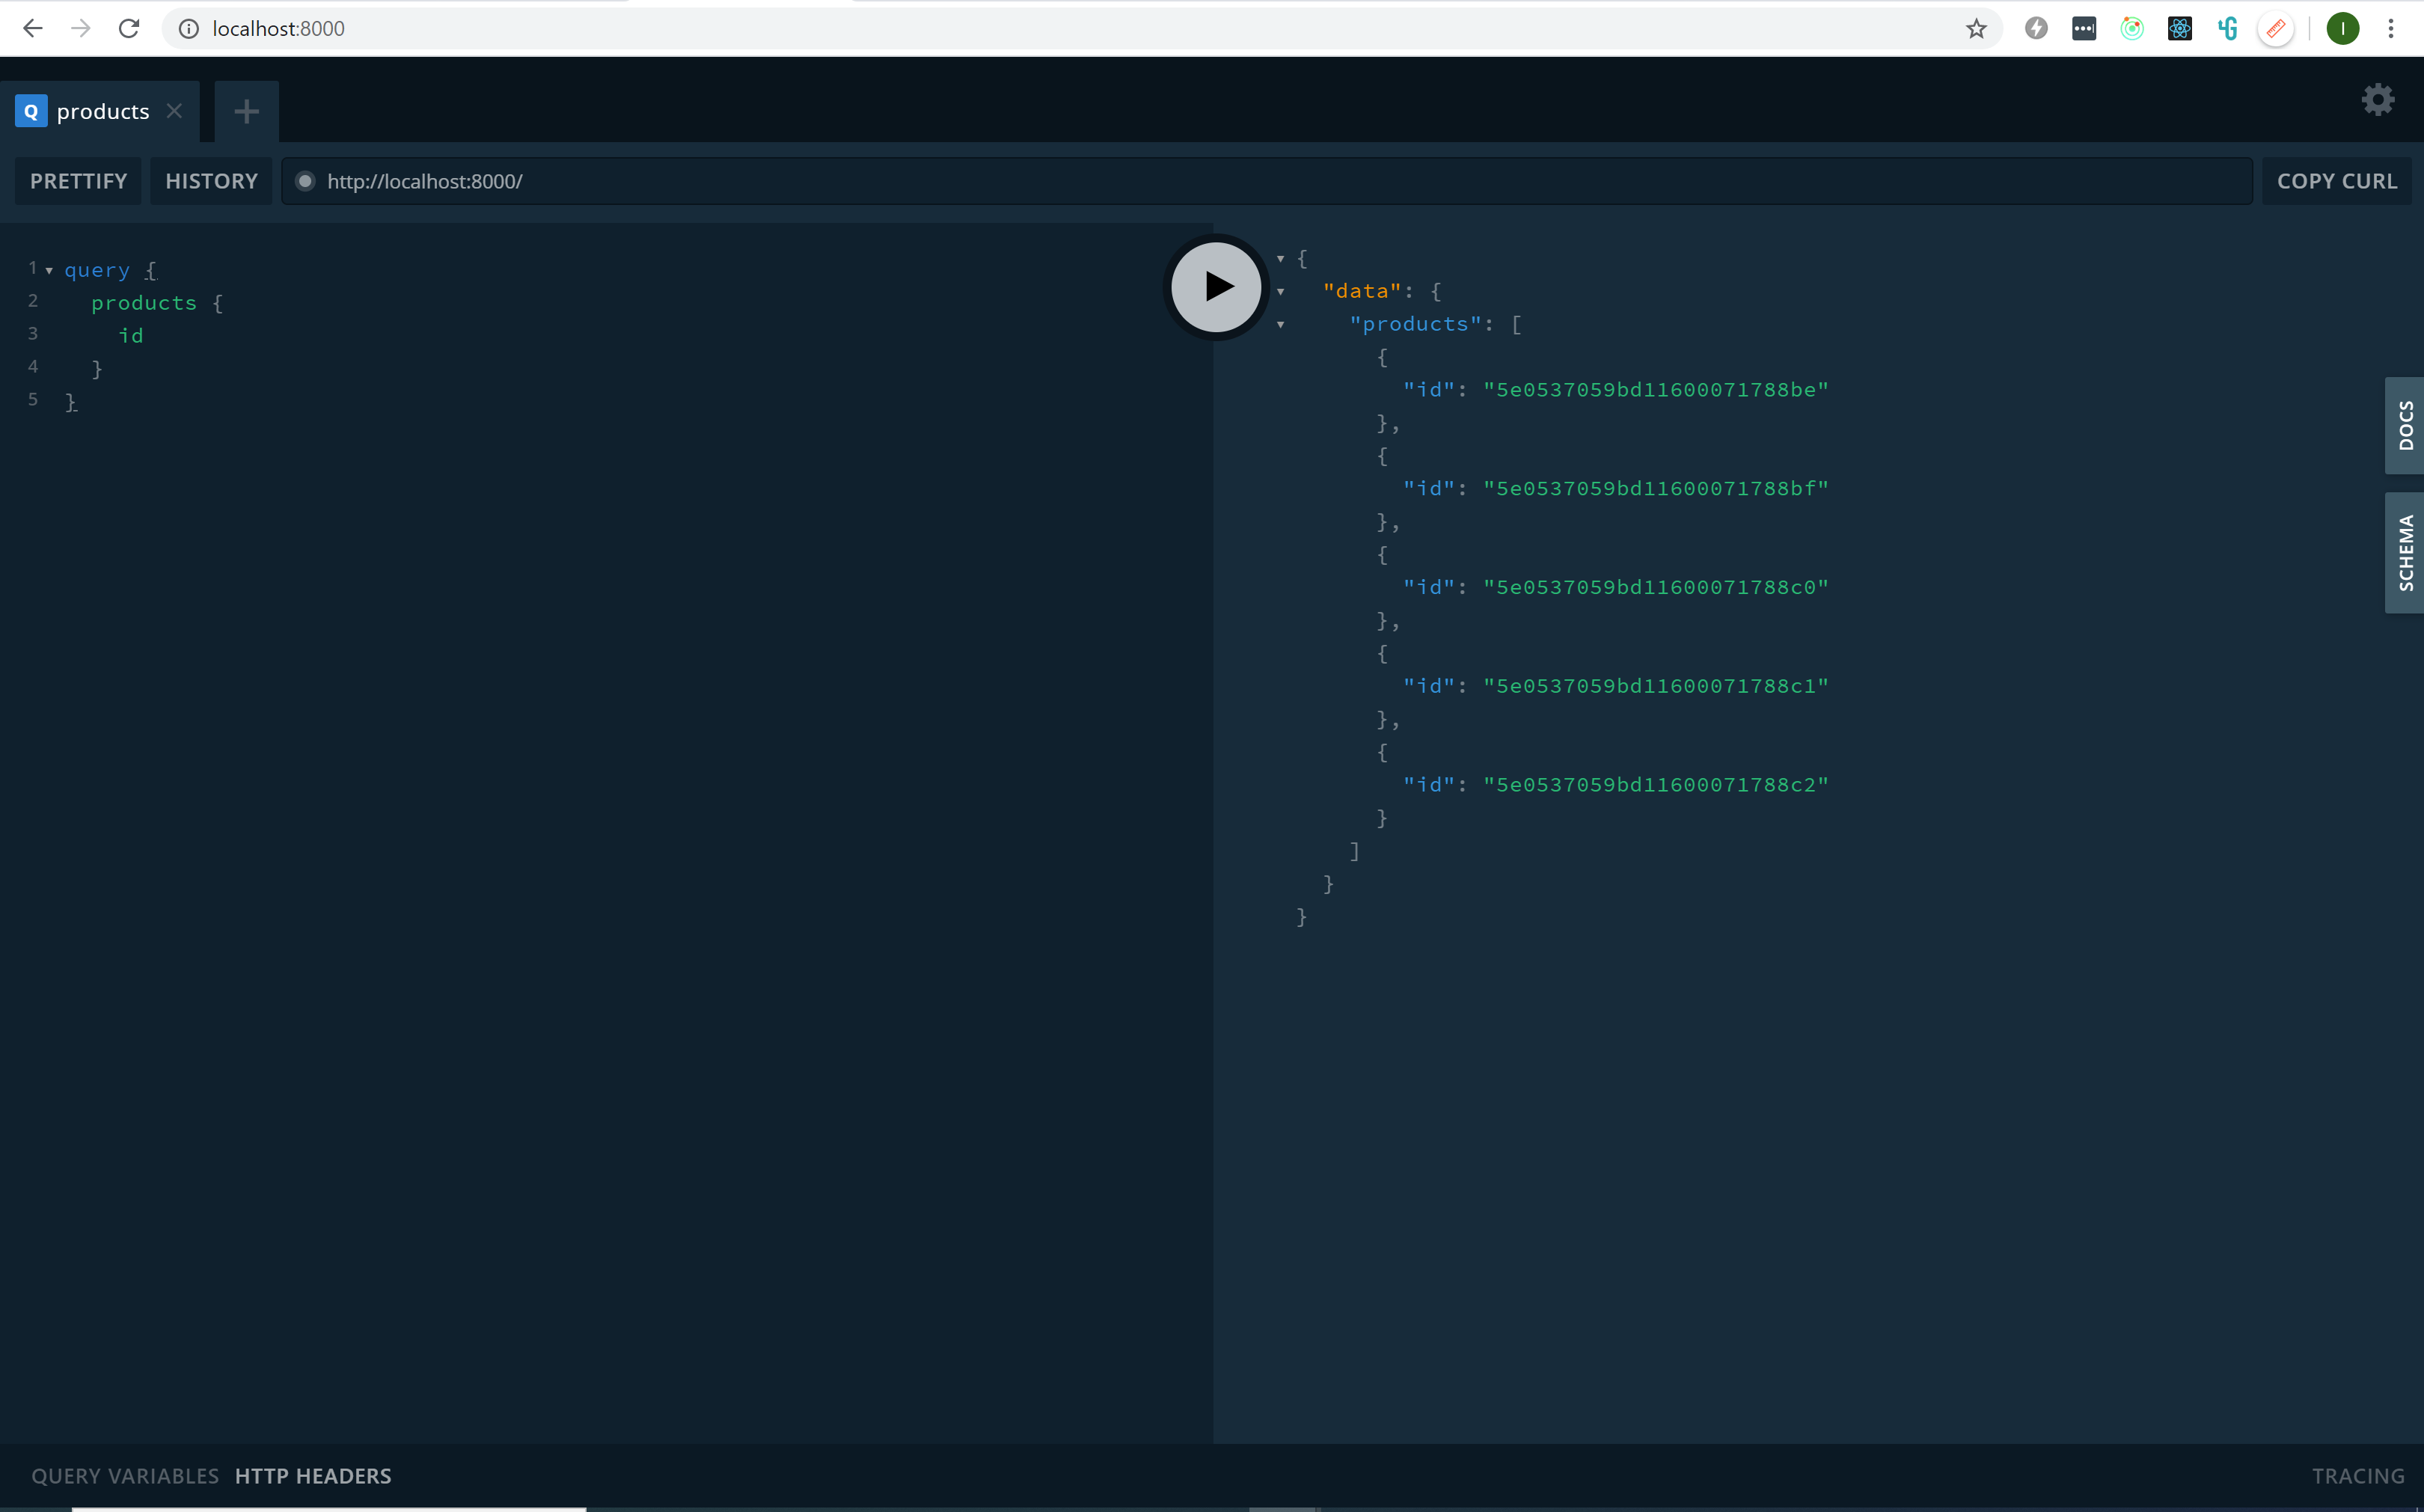This screenshot has width=2424, height=1512.
Task: Collapse the top-level response object
Action: click(1280, 258)
